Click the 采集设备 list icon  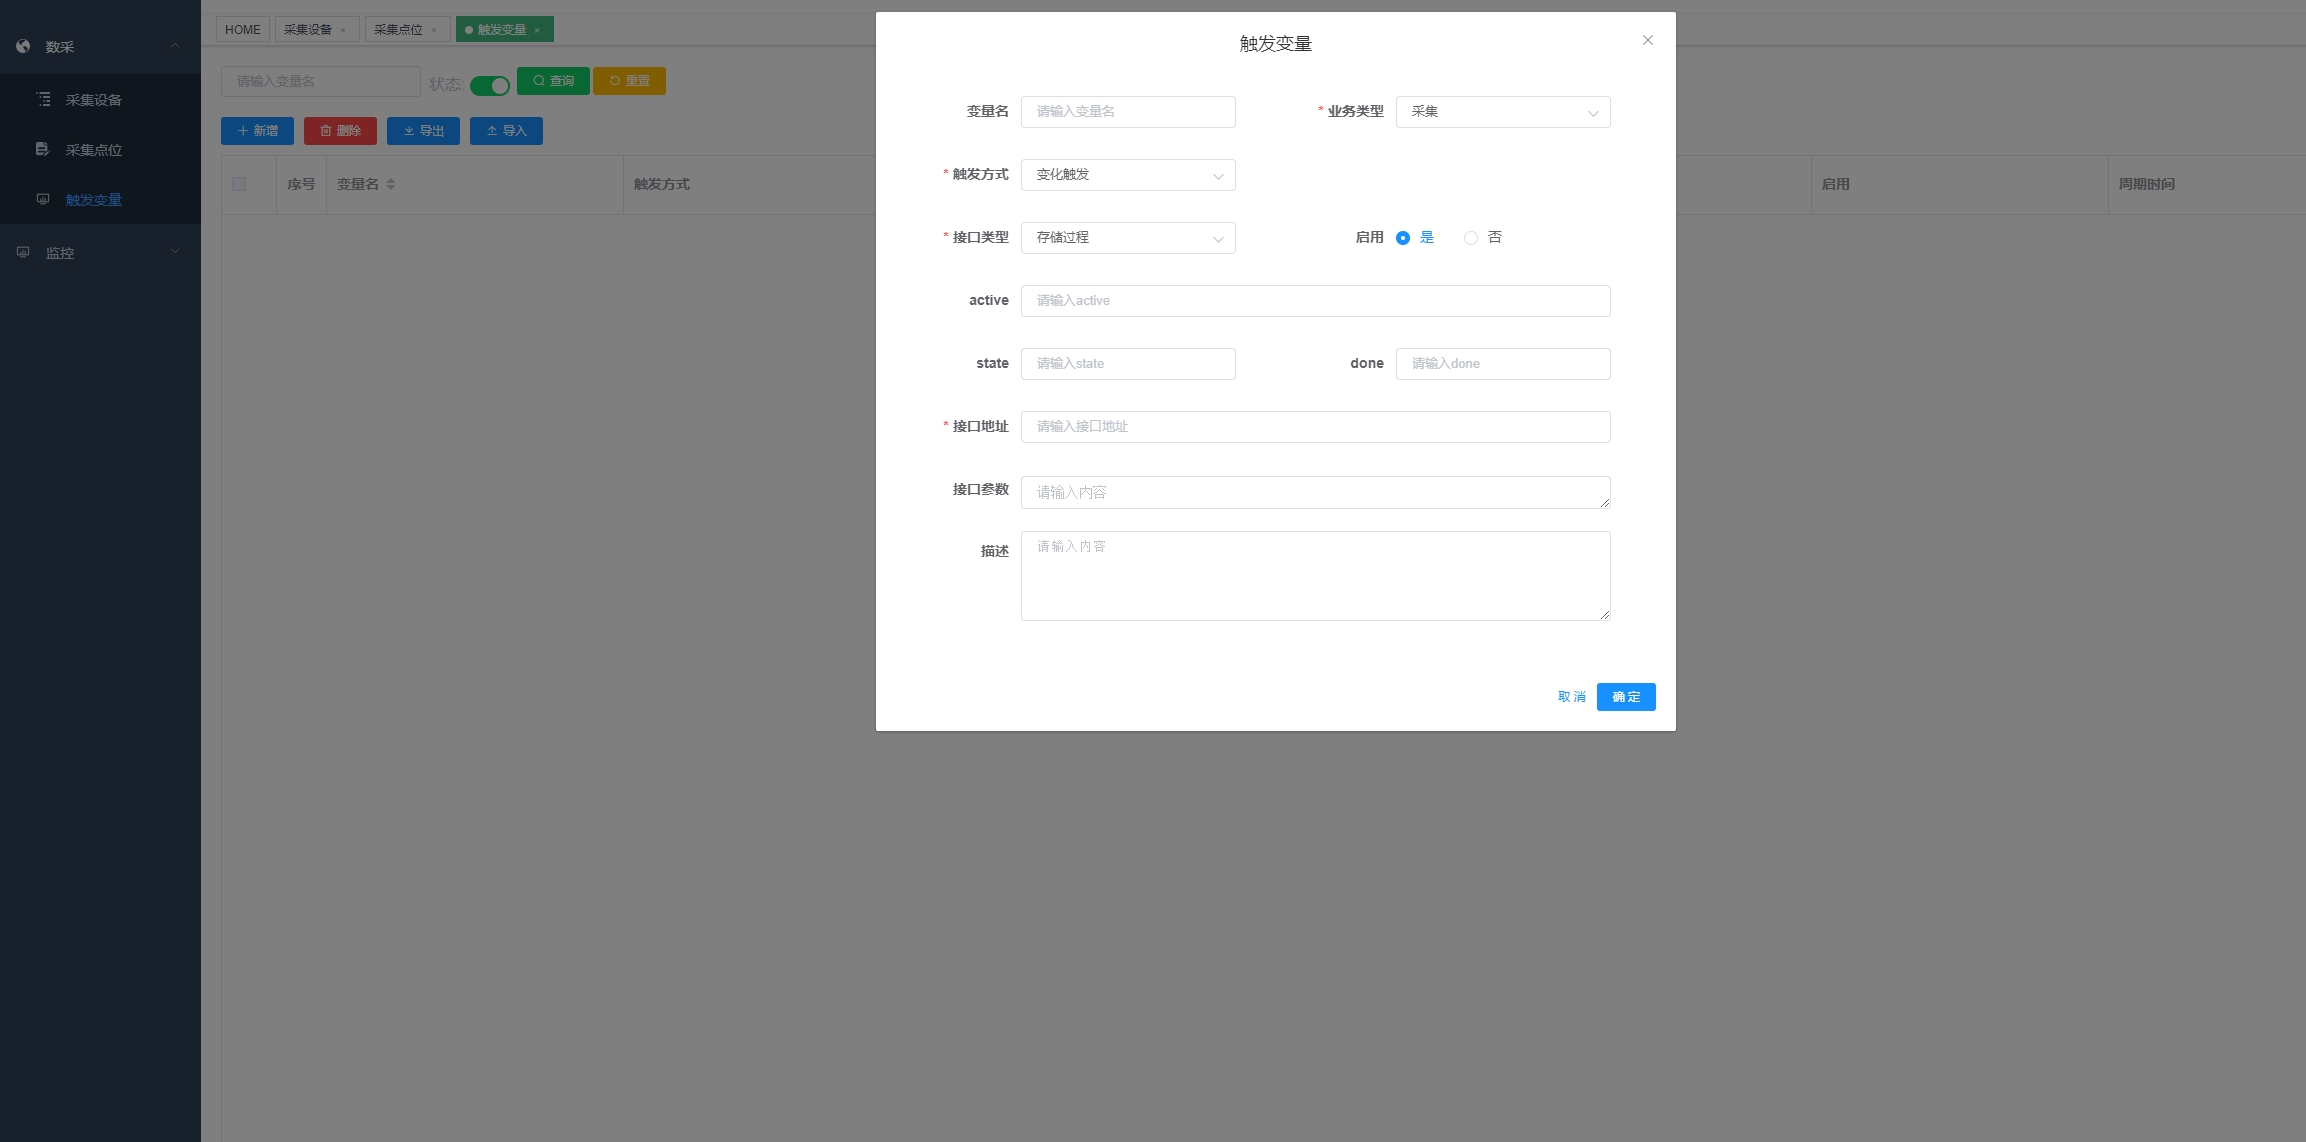(x=43, y=99)
